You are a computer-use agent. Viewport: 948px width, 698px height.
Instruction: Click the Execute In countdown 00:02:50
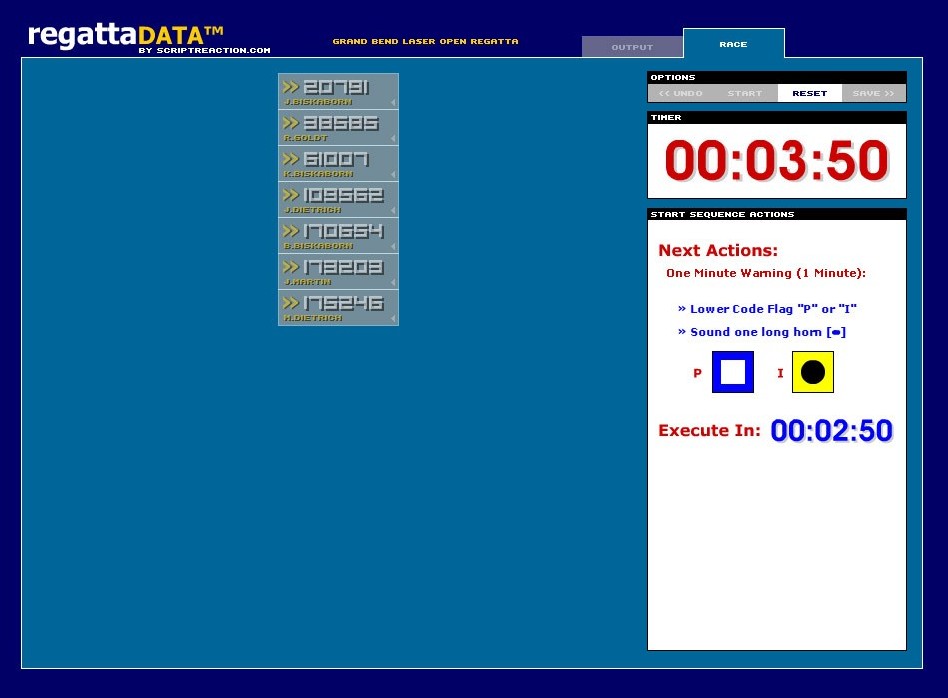click(x=831, y=431)
